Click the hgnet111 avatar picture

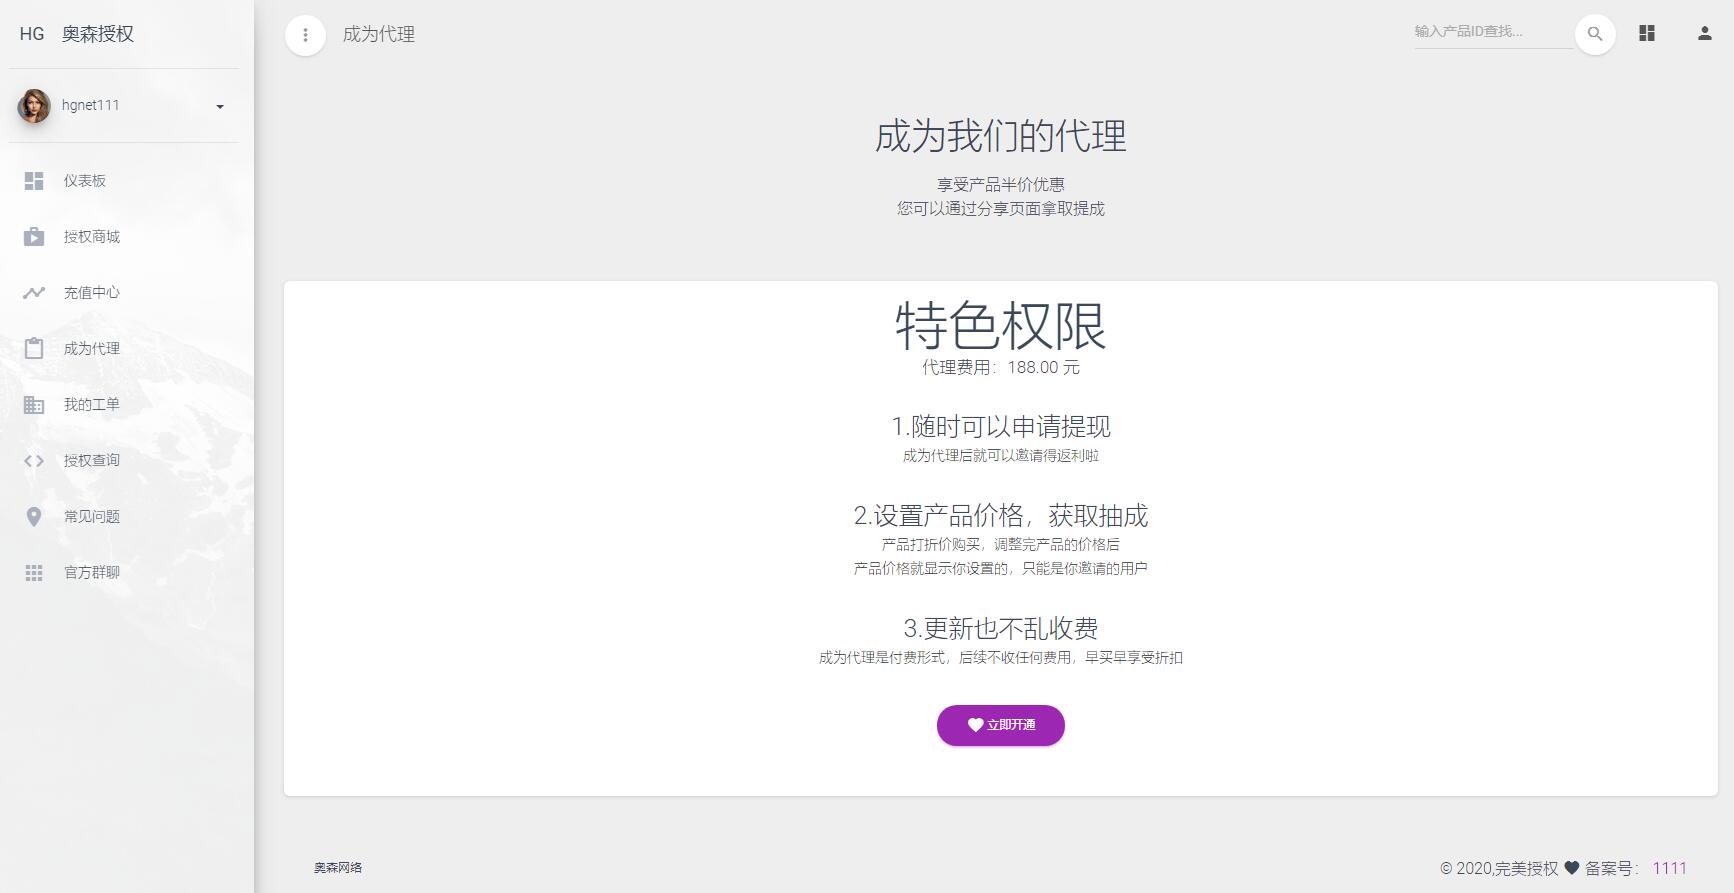34,105
